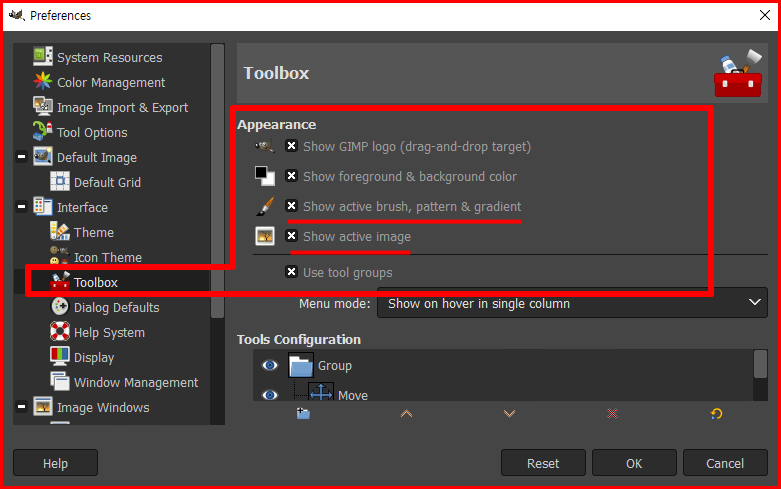Click the Help System lifebuoy icon
The width and height of the screenshot is (781, 489).
(60, 331)
